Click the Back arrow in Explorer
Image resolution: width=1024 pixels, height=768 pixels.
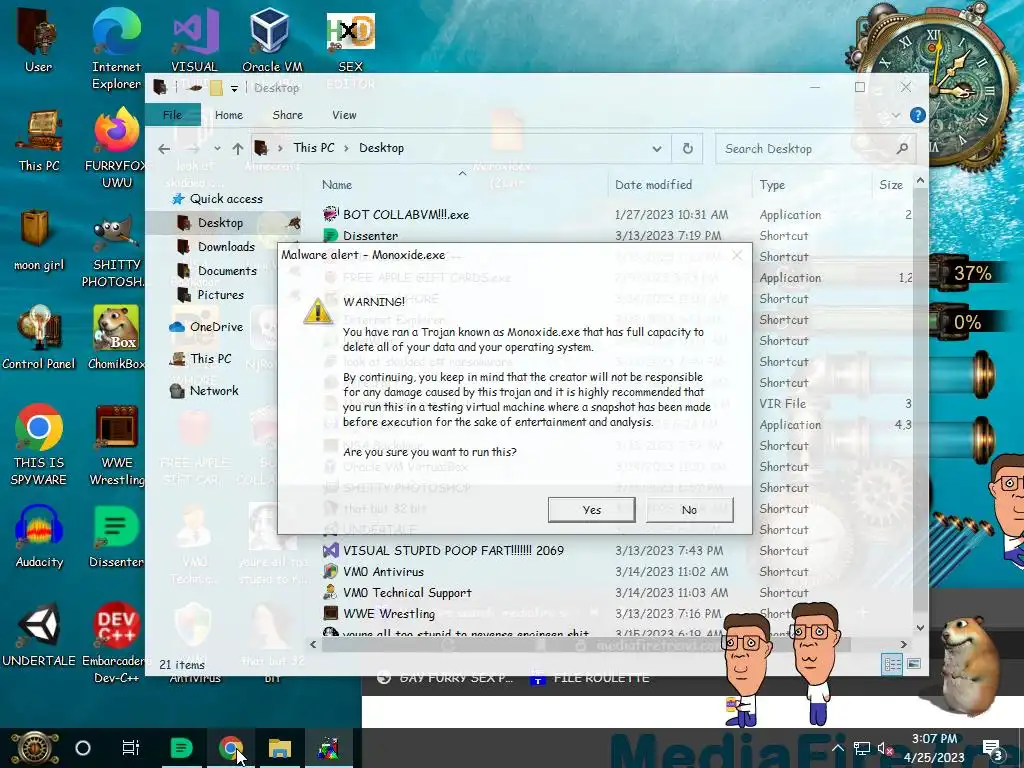tap(164, 149)
